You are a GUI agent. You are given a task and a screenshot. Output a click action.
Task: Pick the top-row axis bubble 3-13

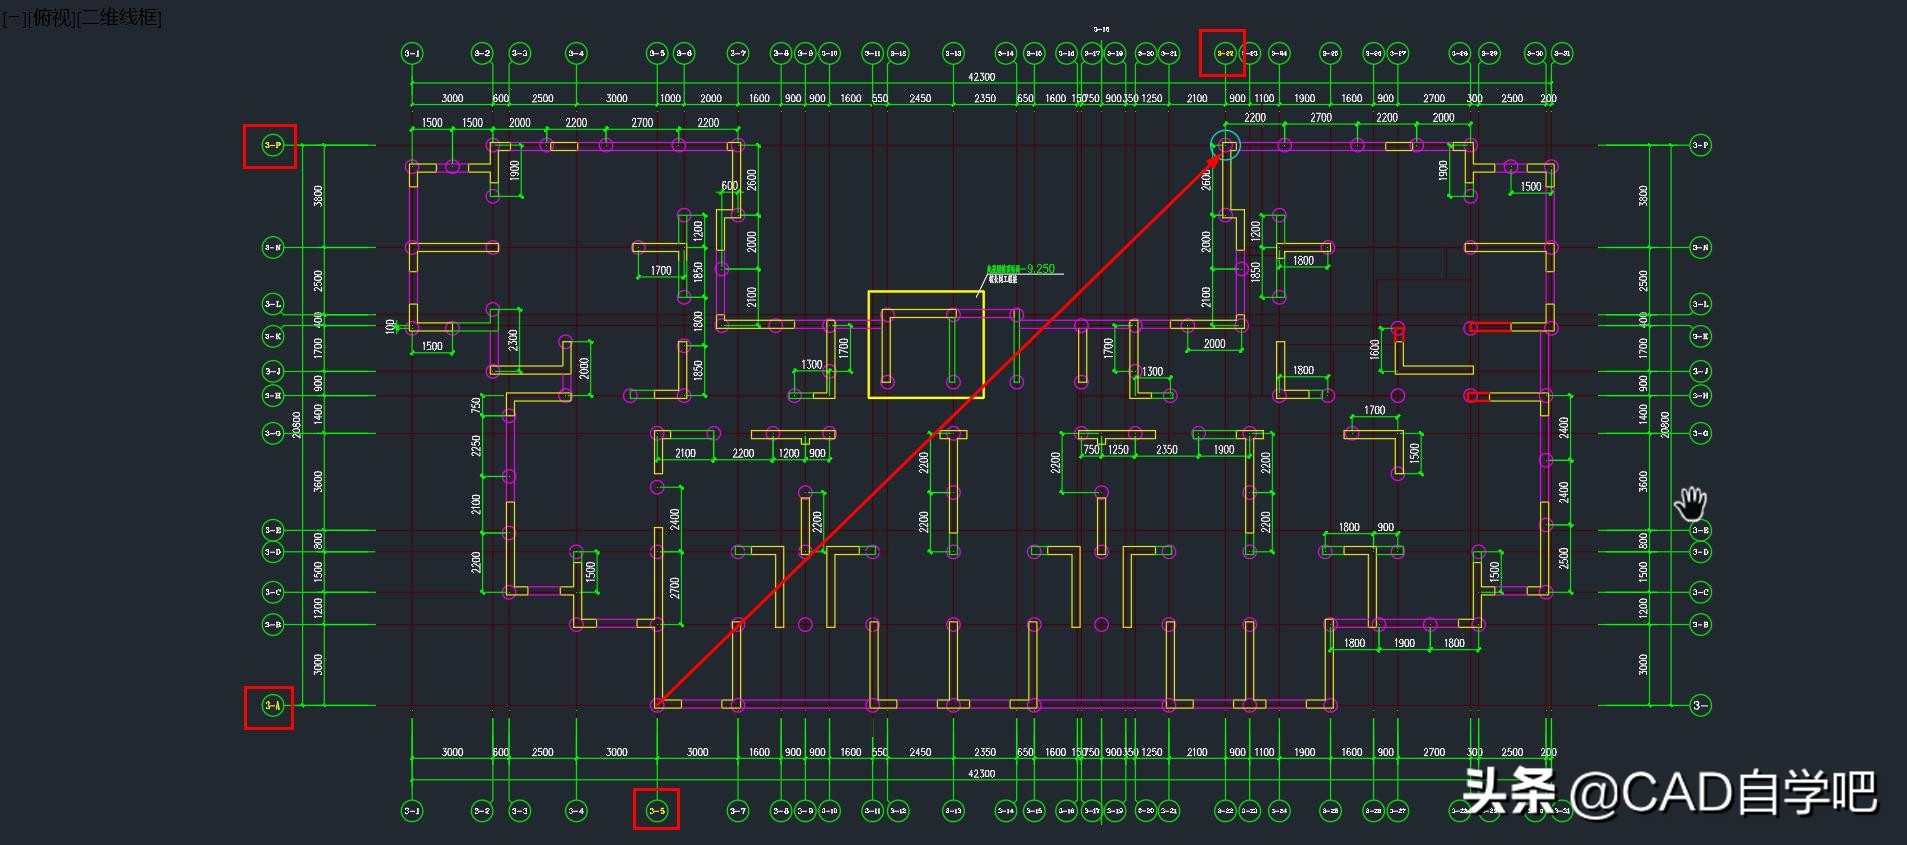point(954,53)
